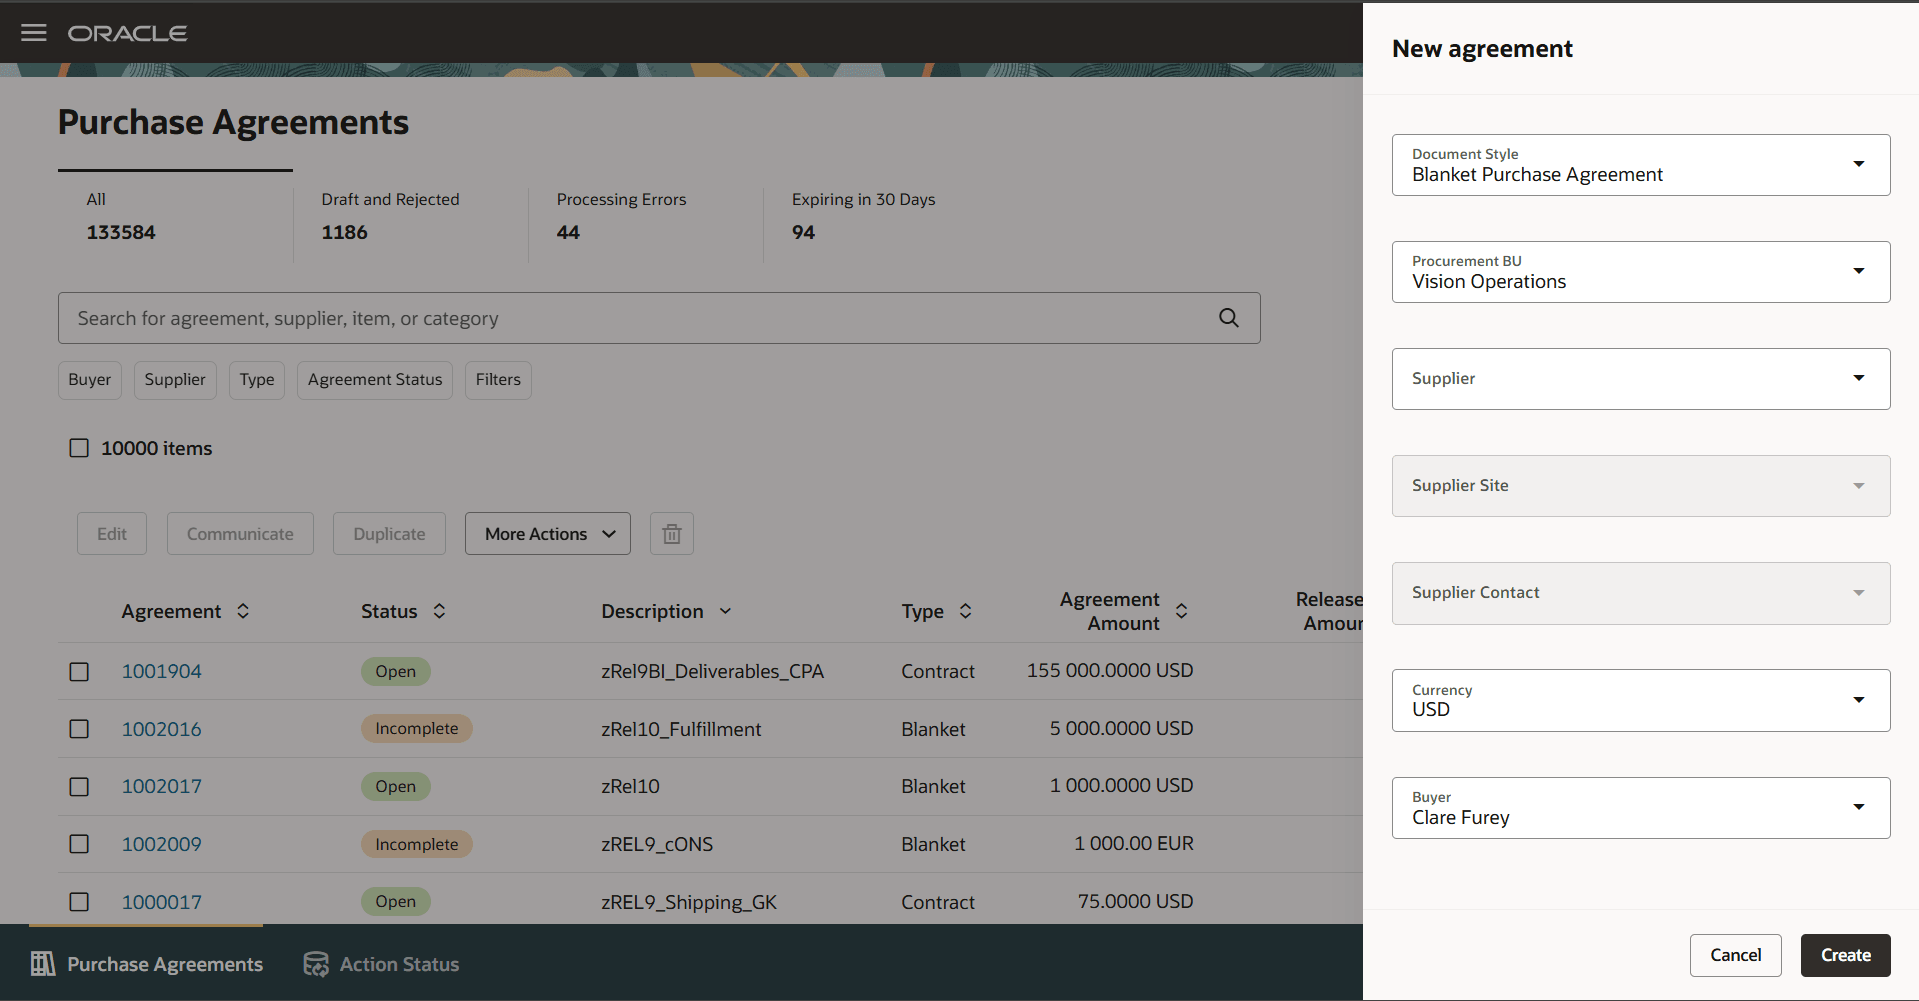
Task: Select the Draft and Rejected tab
Action: pos(411,217)
